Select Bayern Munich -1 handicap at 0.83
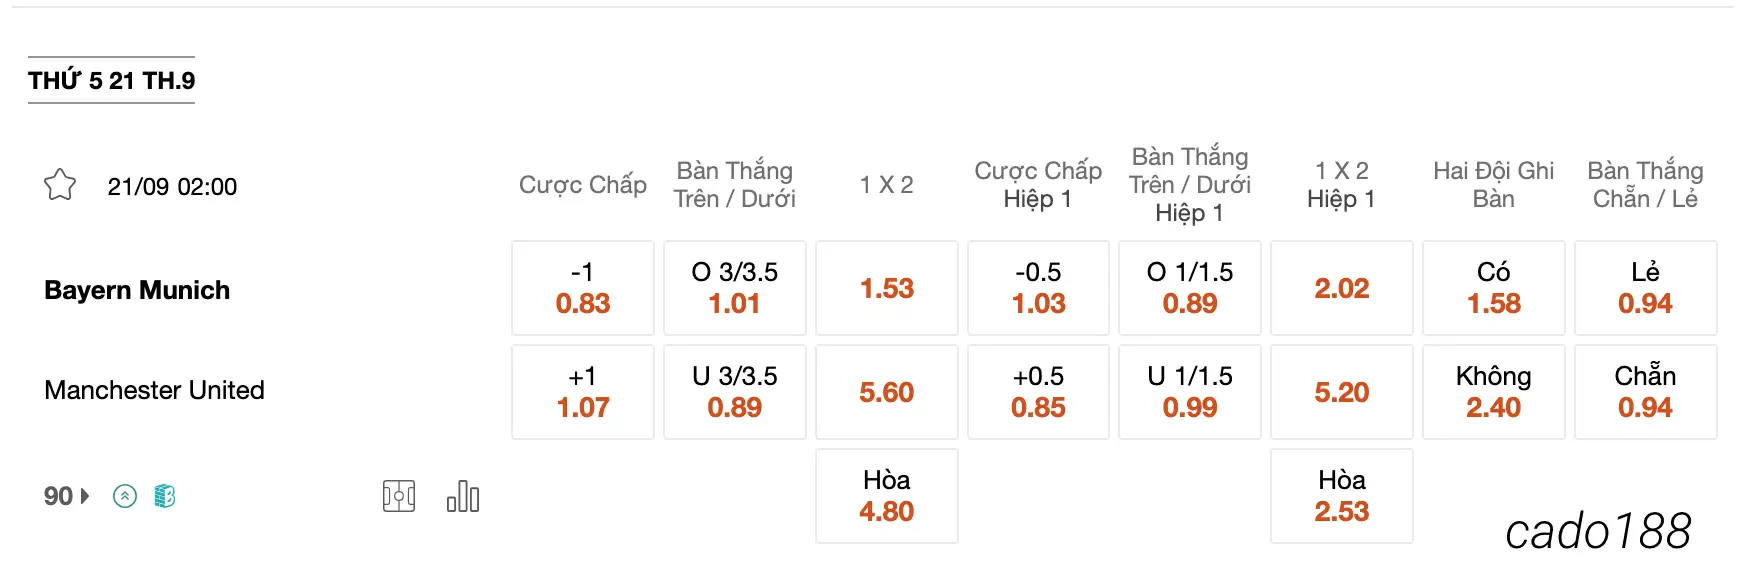The height and width of the screenshot is (572, 1760). 583,288
